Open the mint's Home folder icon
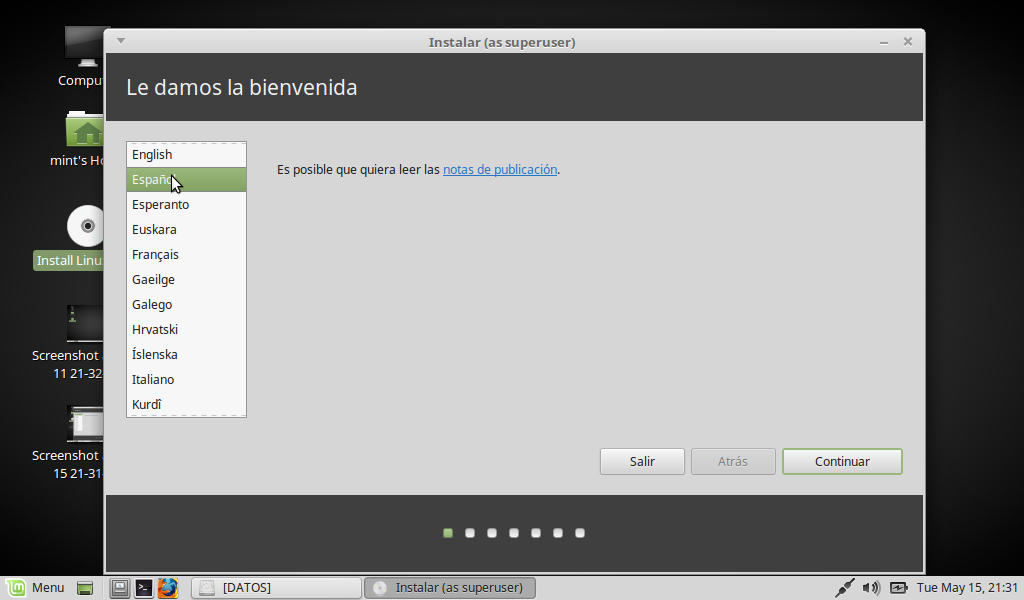This screenshot has width=1024, height=600. [x=85, y=131]
